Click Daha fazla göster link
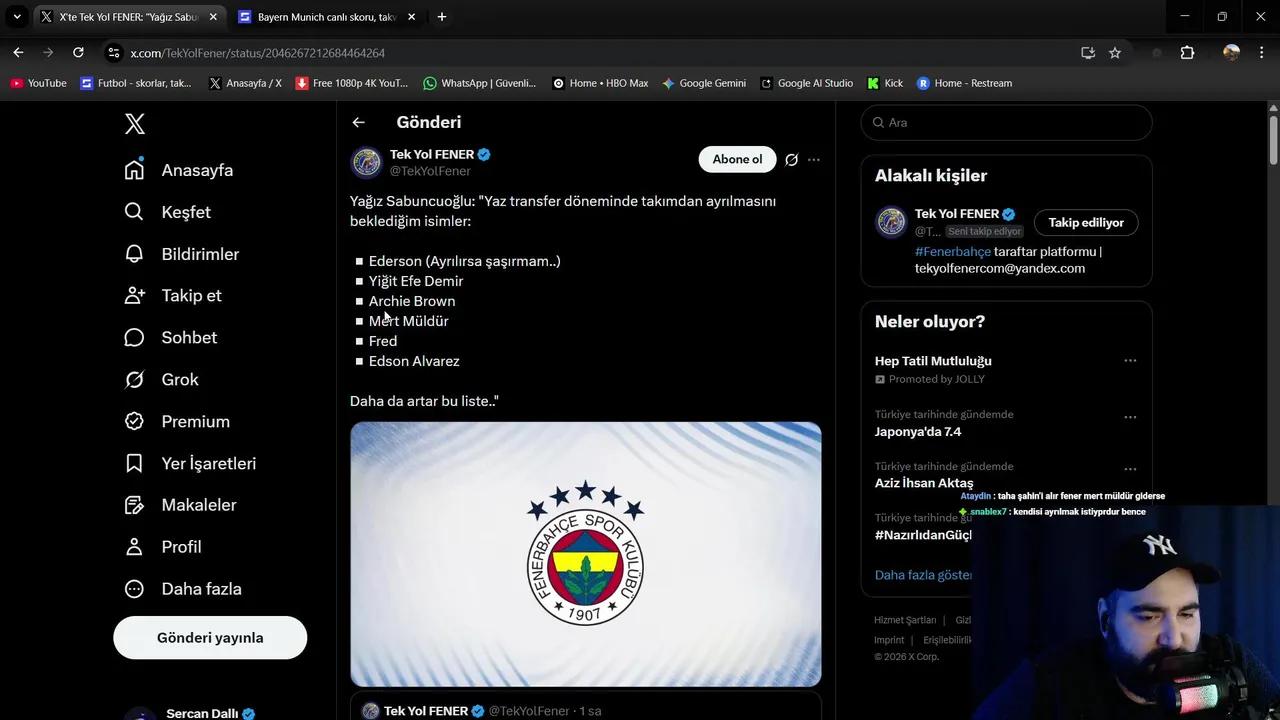 tap(923, 575)
